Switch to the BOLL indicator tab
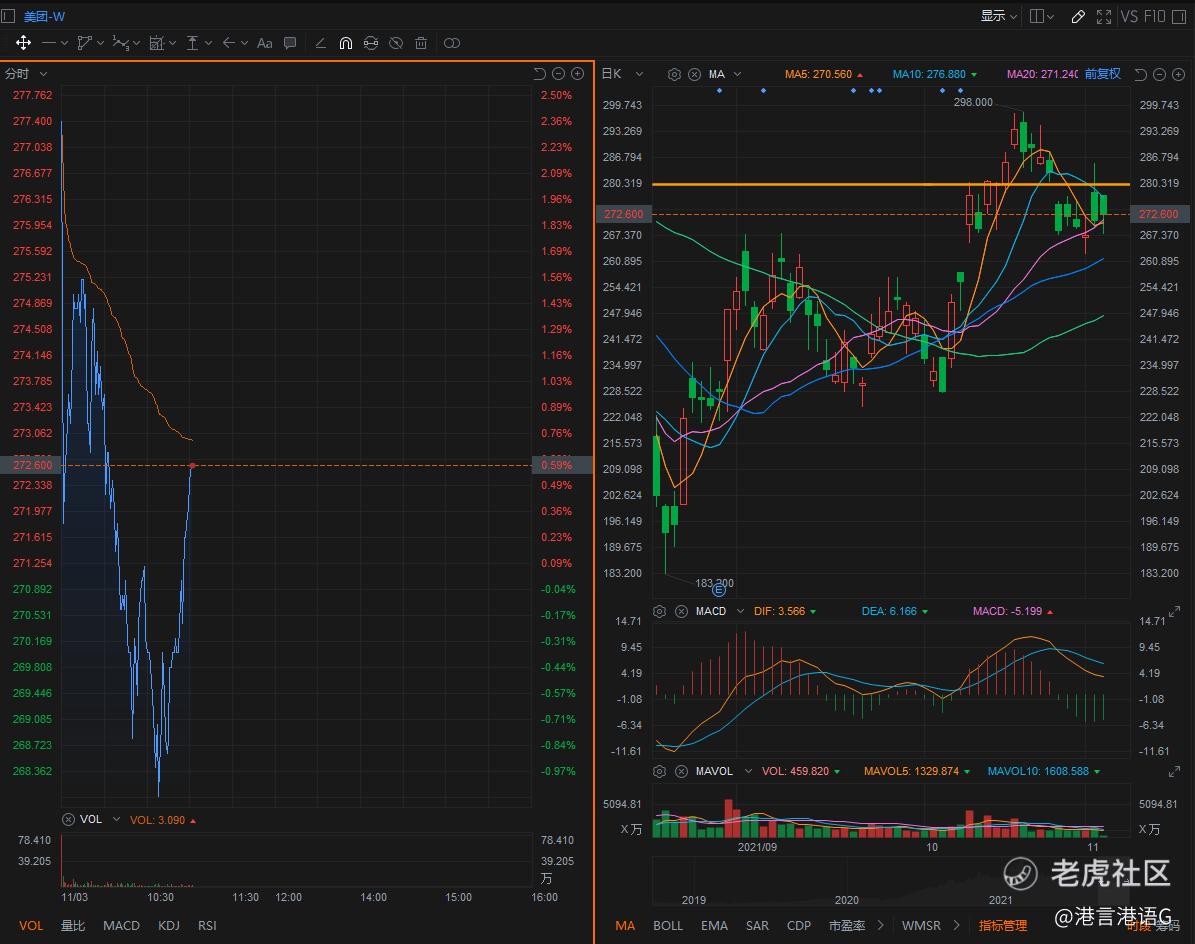The image size is (1195, 944). click(x=668, y=925)
